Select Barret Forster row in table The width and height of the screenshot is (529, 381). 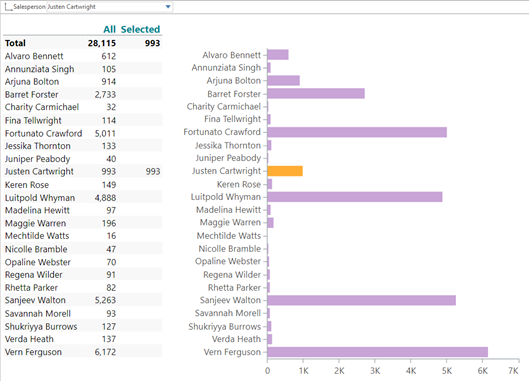pos(83,94)
